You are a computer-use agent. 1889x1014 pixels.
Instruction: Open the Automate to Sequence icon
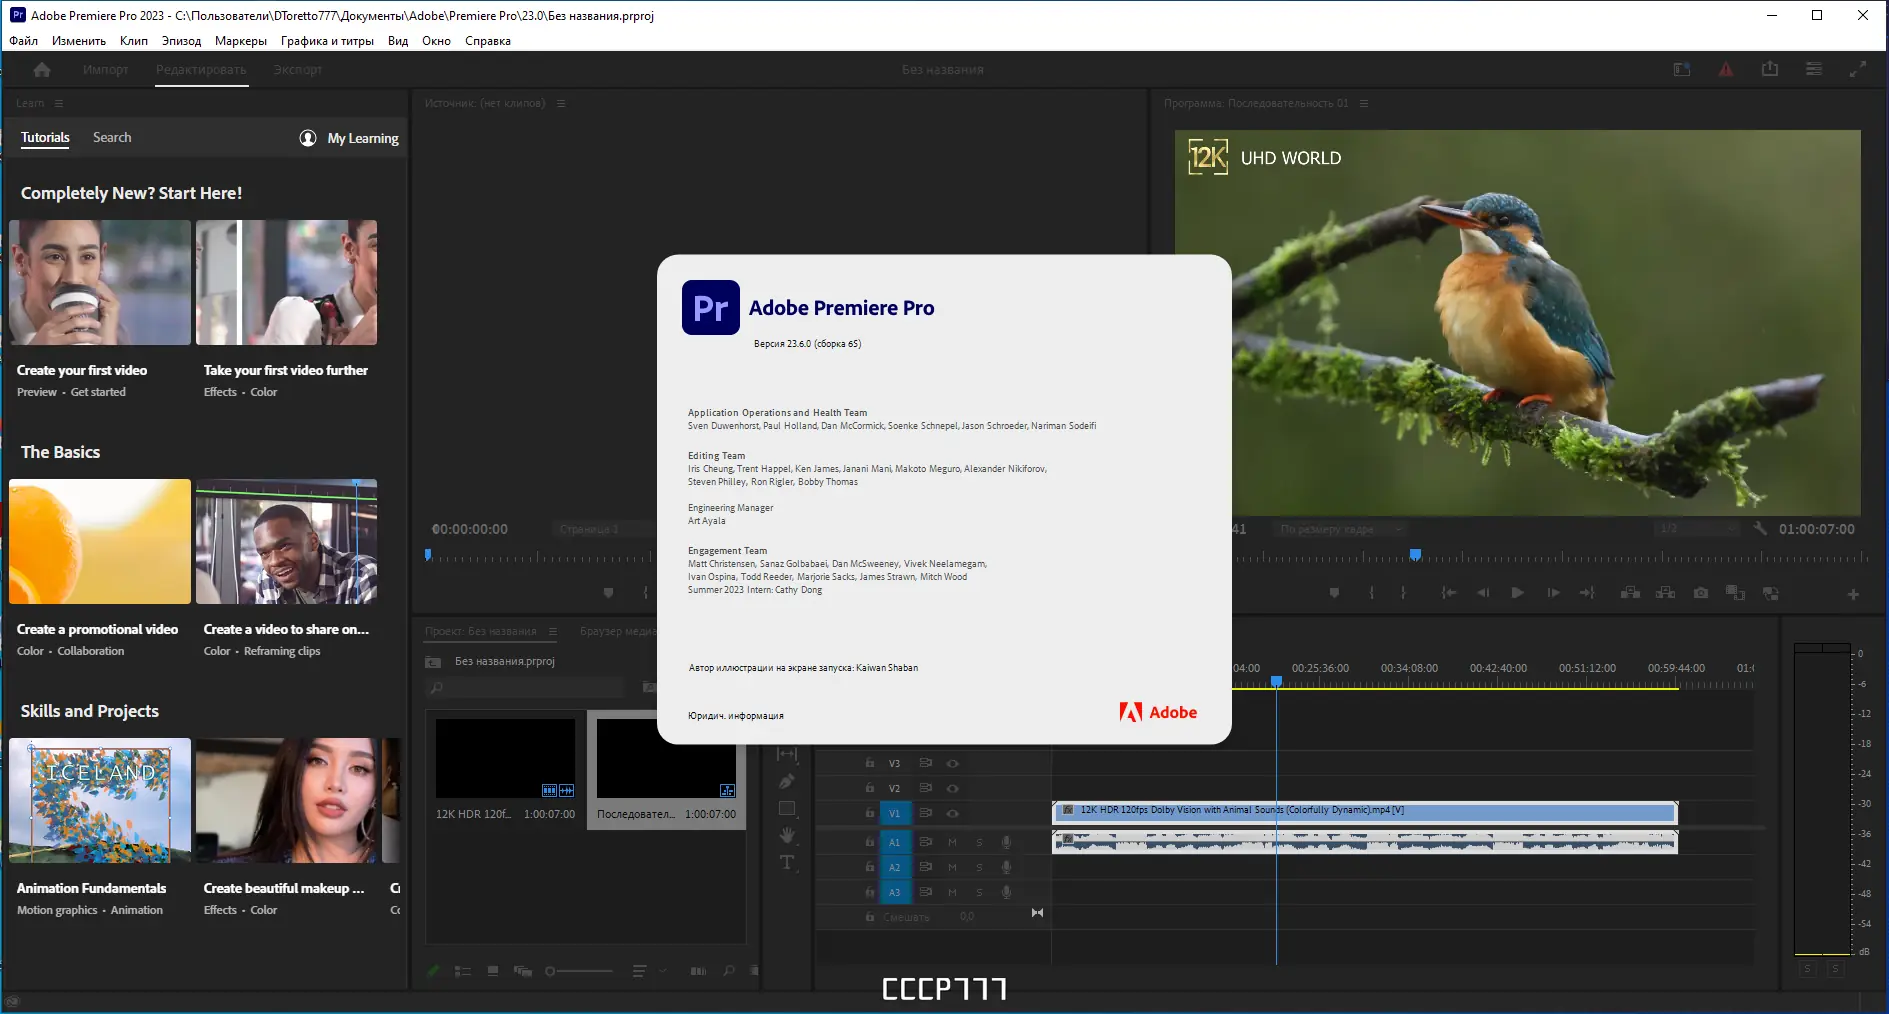(x=698, y=971)
